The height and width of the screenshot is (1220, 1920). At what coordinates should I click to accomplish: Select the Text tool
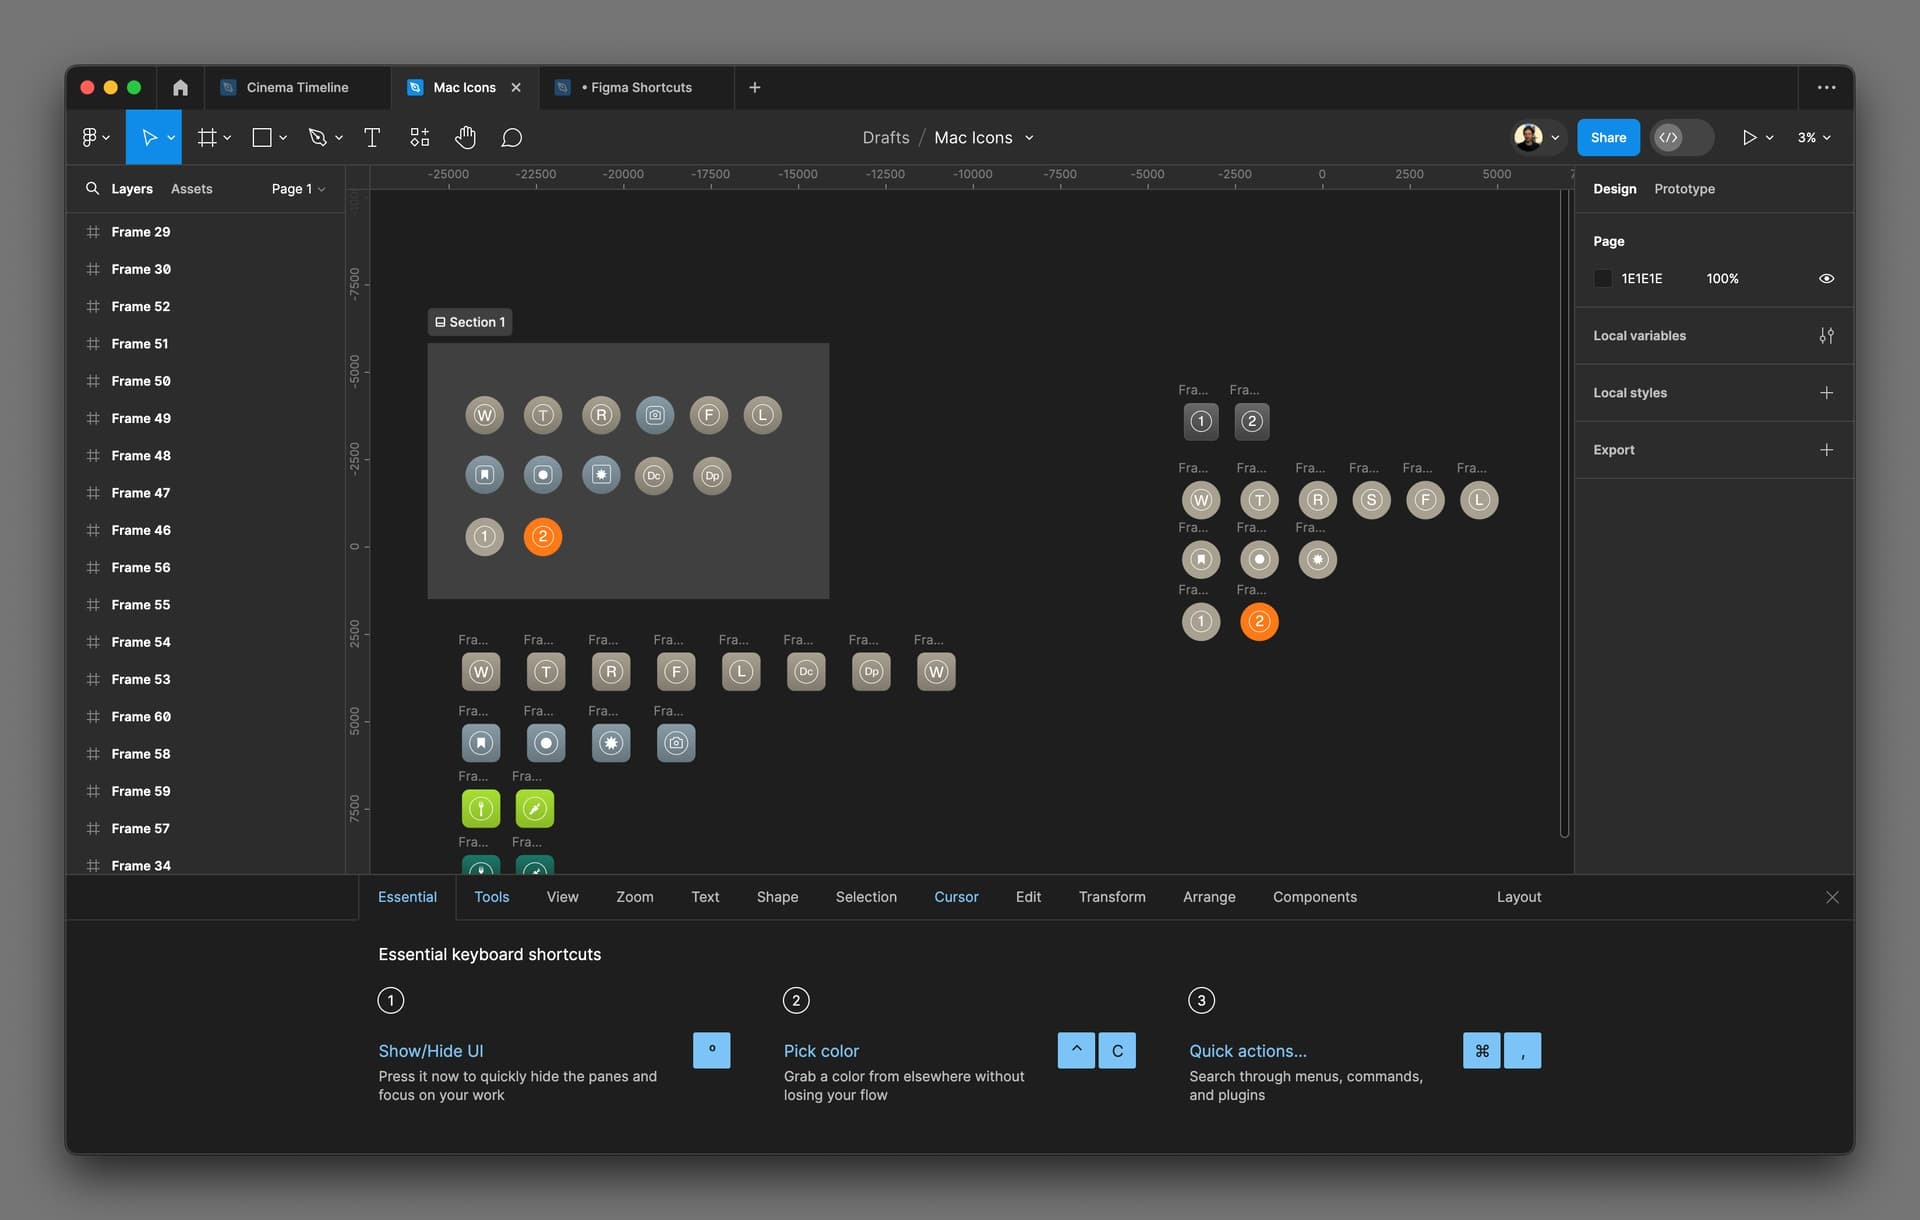[x=372, y=137]
